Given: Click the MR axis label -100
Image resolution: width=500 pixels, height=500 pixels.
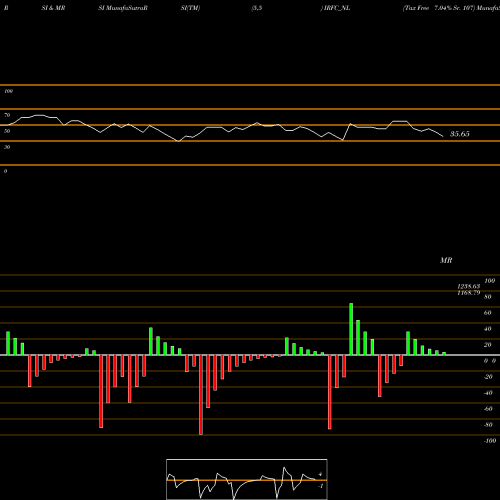Looking at the screenshot, I should [490, 441].
